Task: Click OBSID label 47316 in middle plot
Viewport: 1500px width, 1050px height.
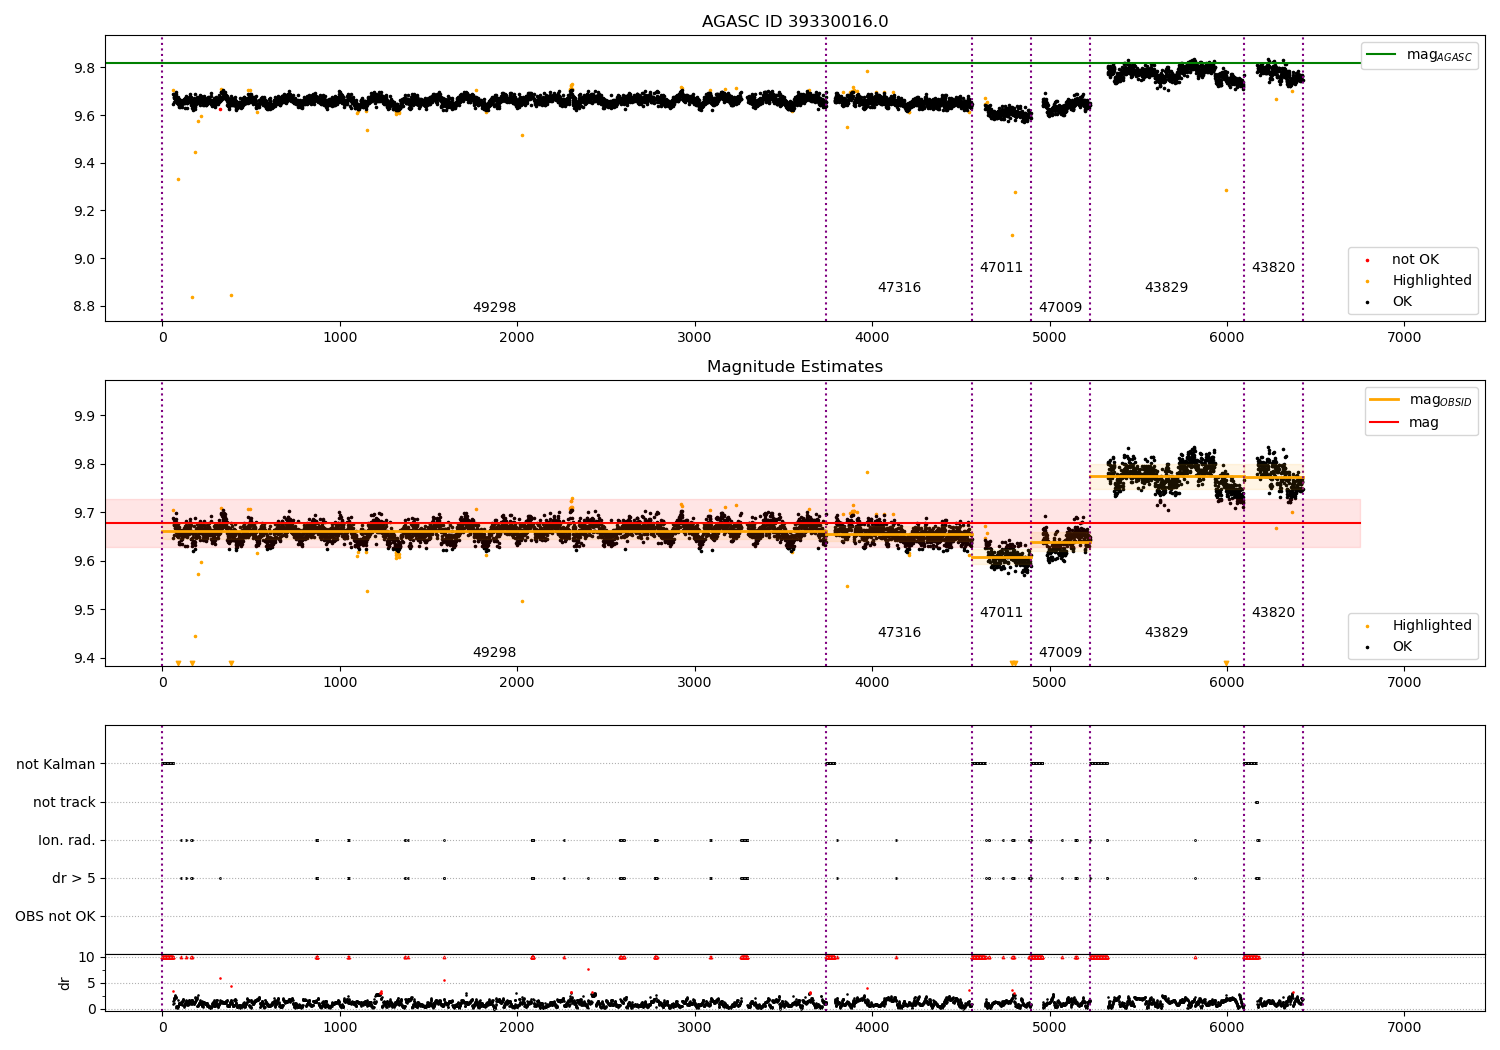Action: pos(899,633)
